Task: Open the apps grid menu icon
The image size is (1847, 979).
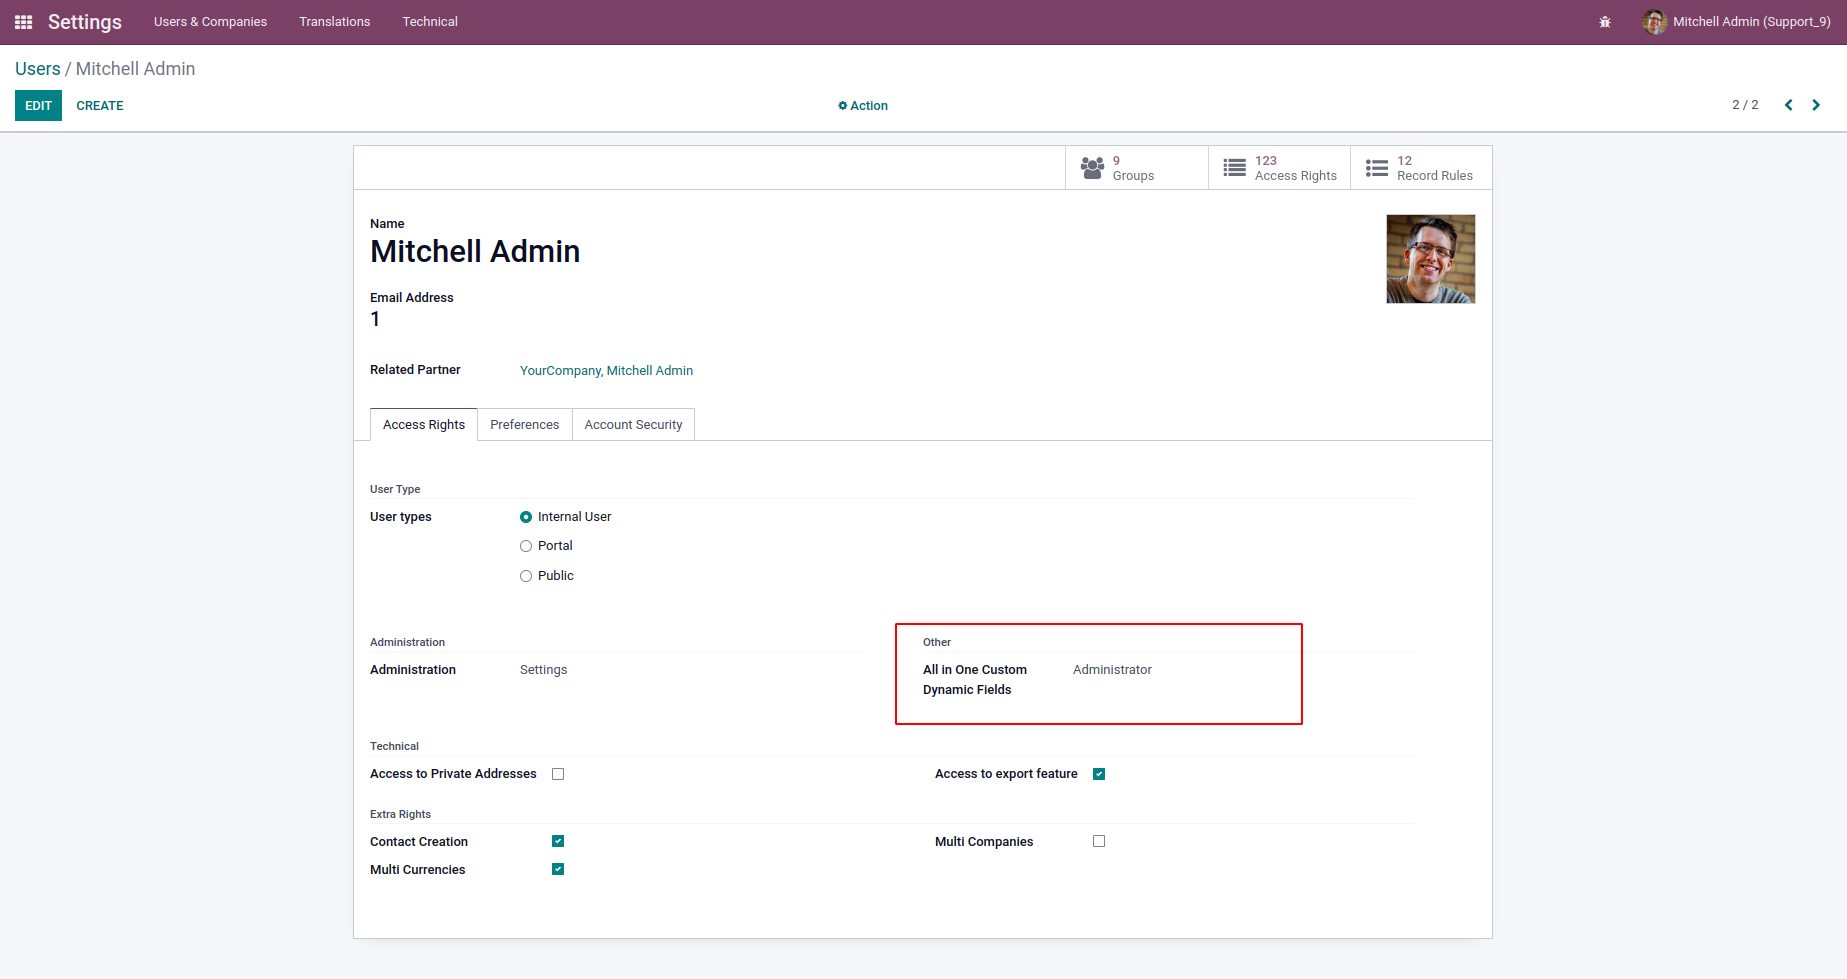Action: tap(24, 22)
